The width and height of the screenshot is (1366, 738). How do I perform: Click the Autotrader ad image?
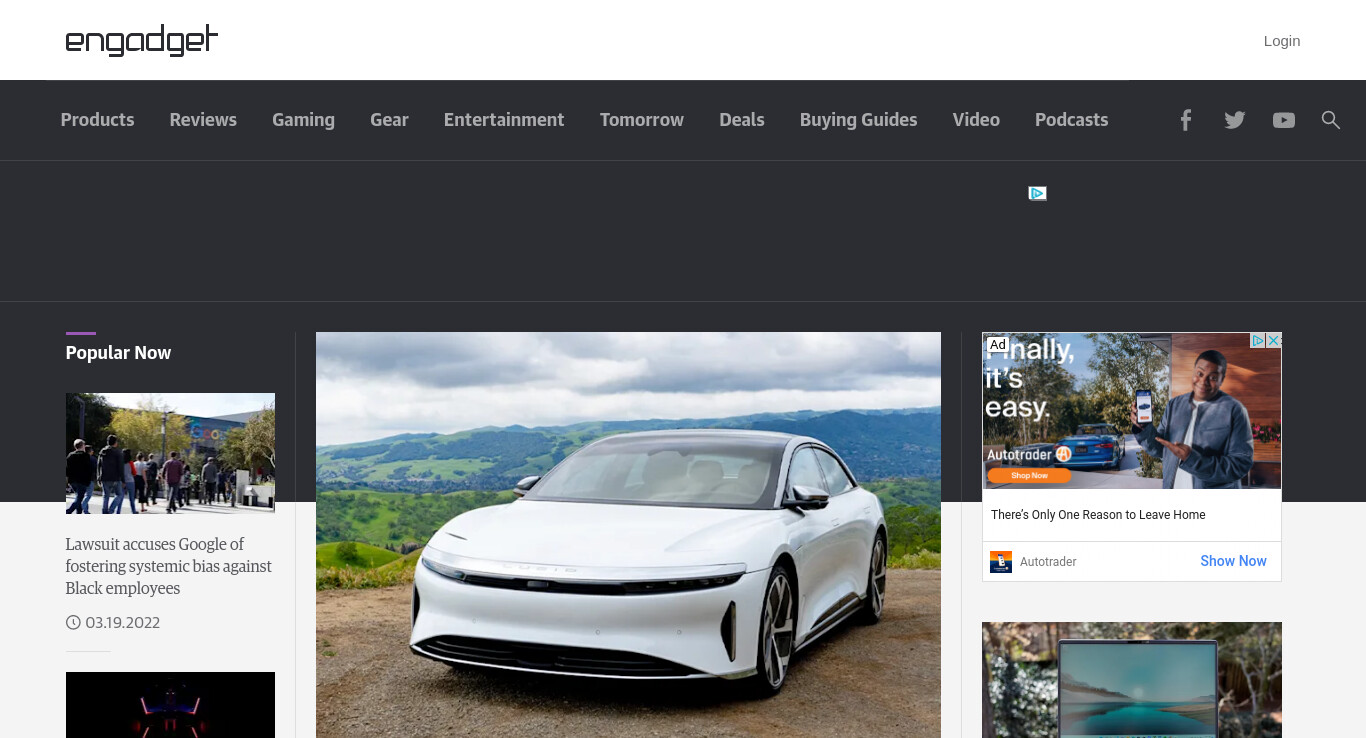tap(1132, 411)
